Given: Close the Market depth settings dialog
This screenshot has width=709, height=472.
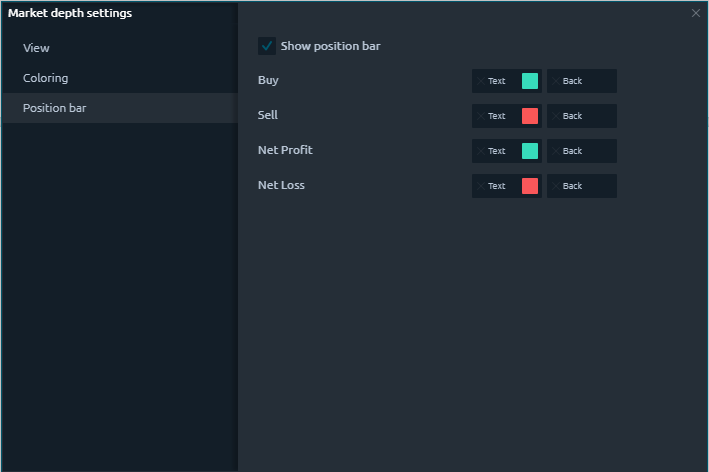Looking at the screenshot, I should point(696,13).
